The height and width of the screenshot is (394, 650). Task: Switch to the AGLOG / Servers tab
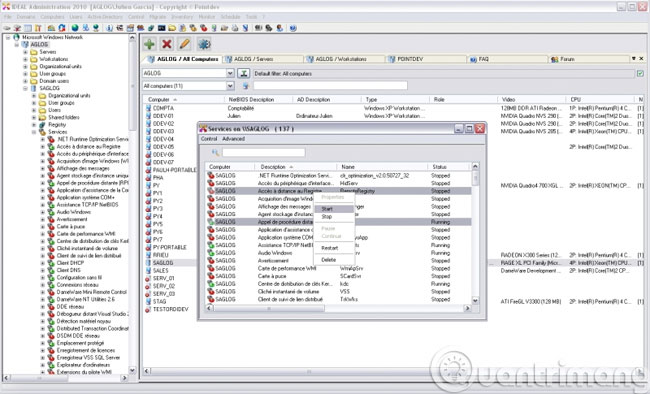click(263, 59)
